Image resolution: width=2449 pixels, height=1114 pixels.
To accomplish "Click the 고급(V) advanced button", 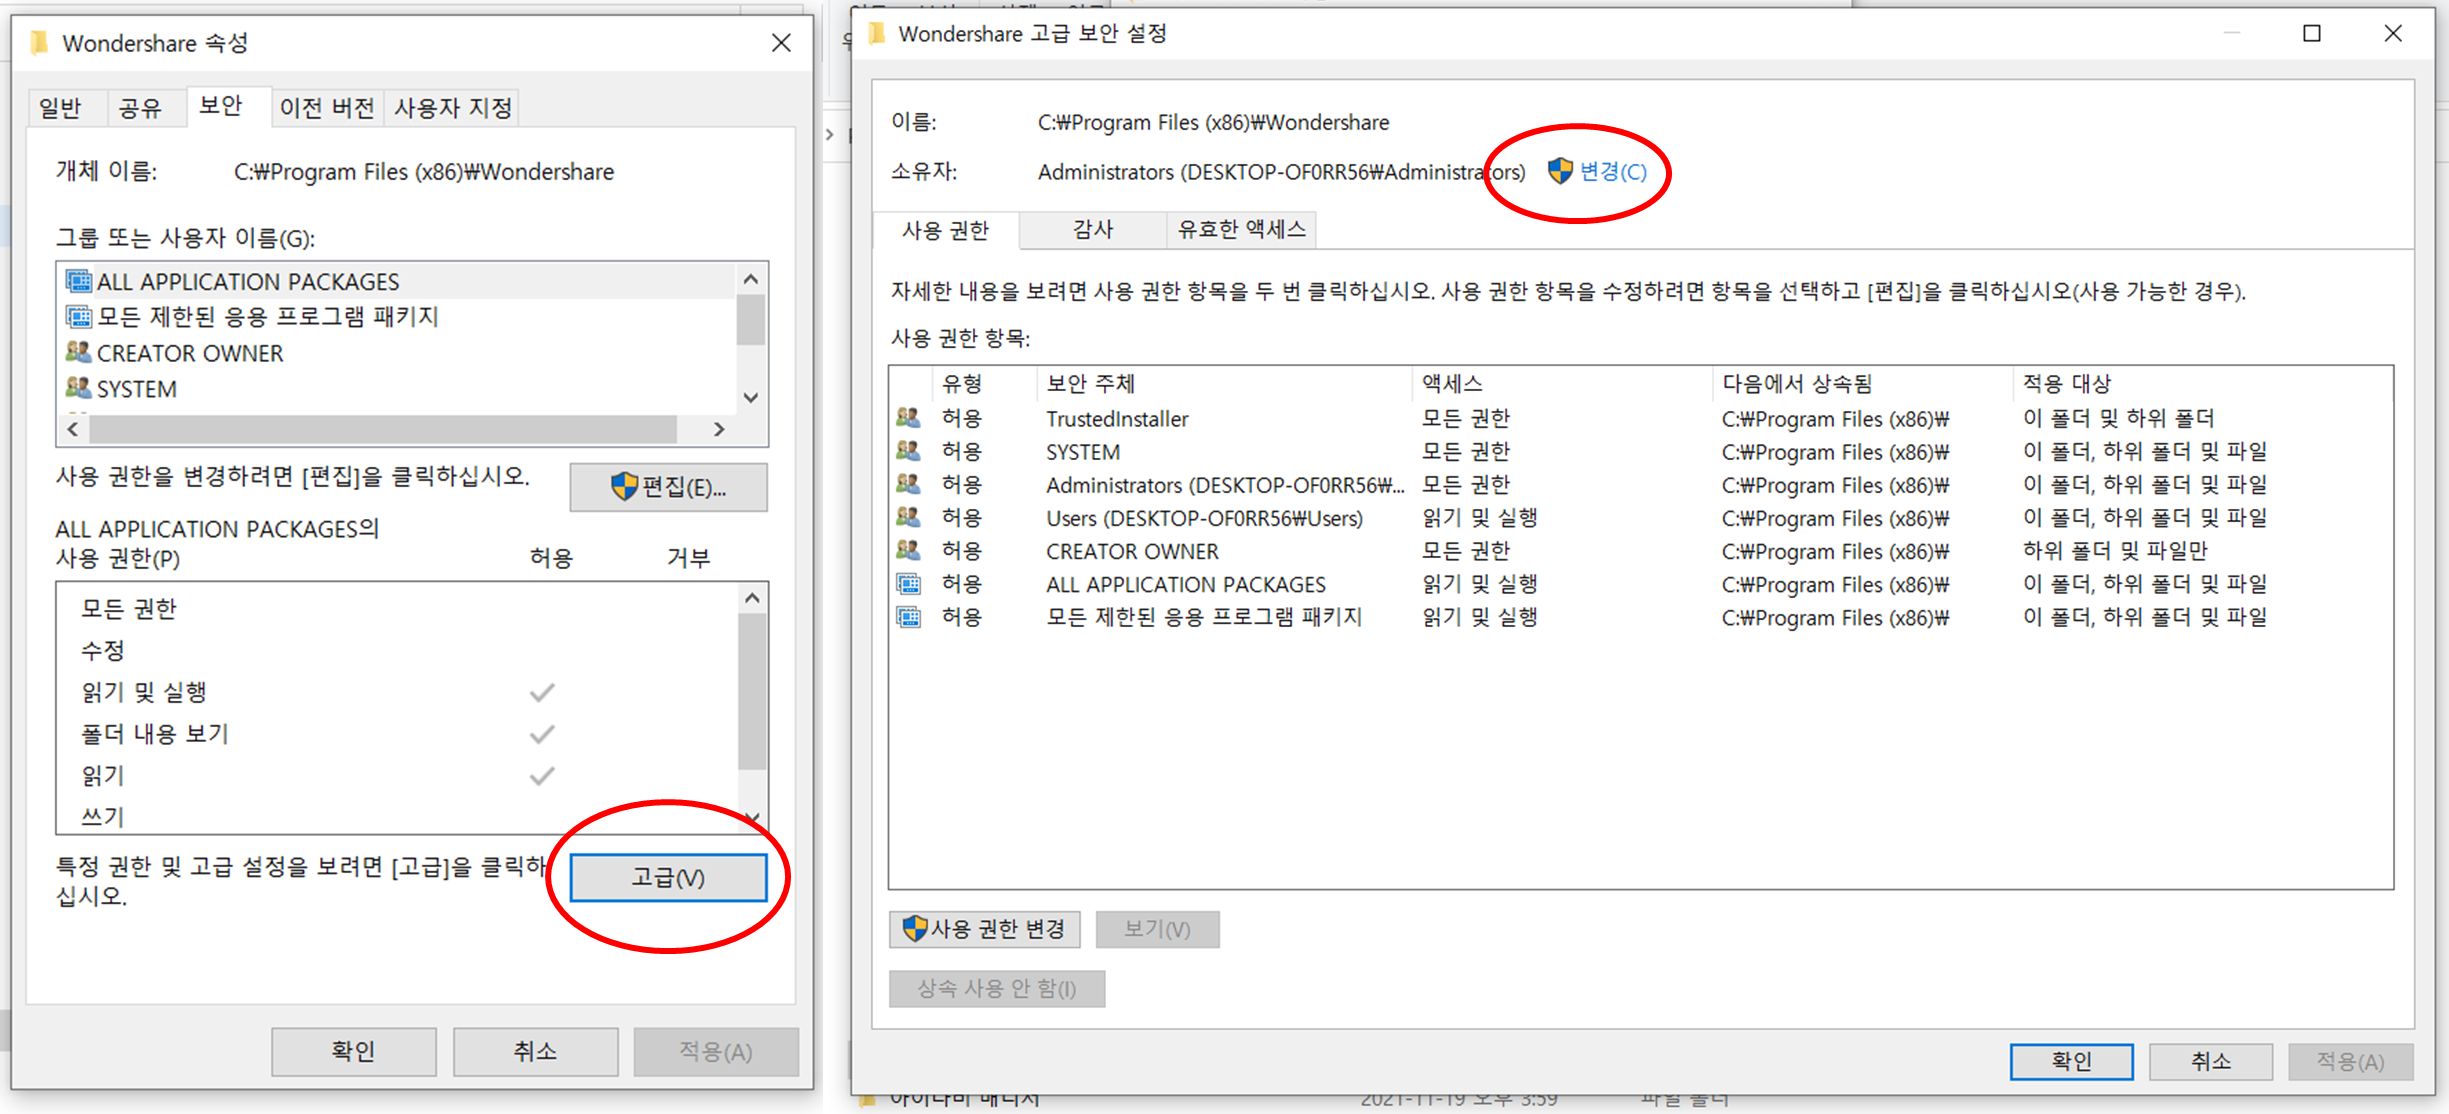I will 668,877.
